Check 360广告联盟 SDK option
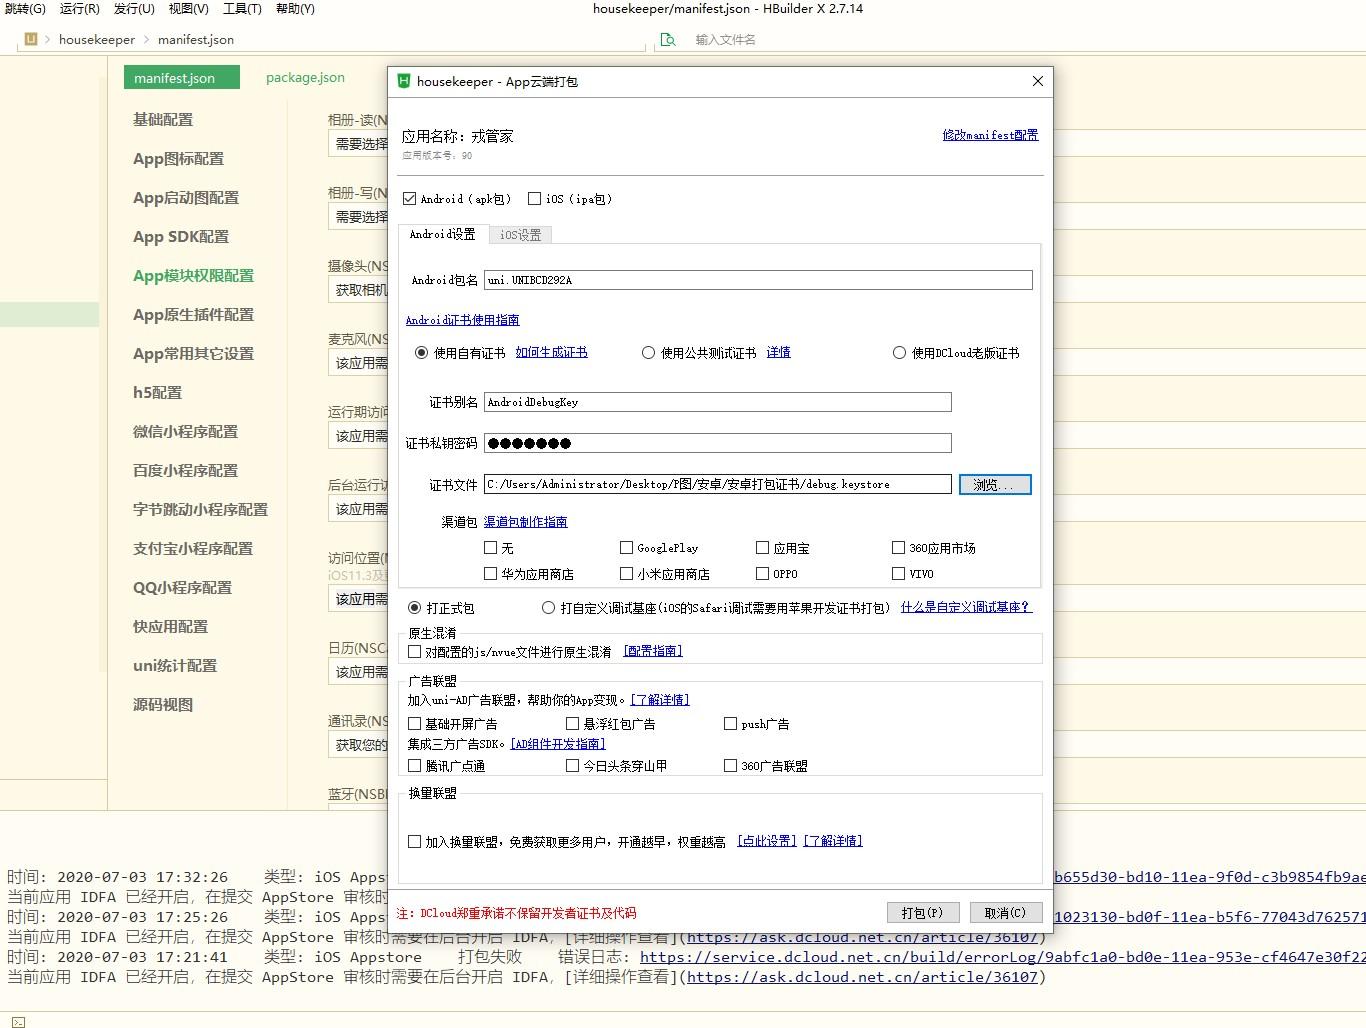Image resolution: width=1366 pixels, height=1028 pixels. click(730, 766)
